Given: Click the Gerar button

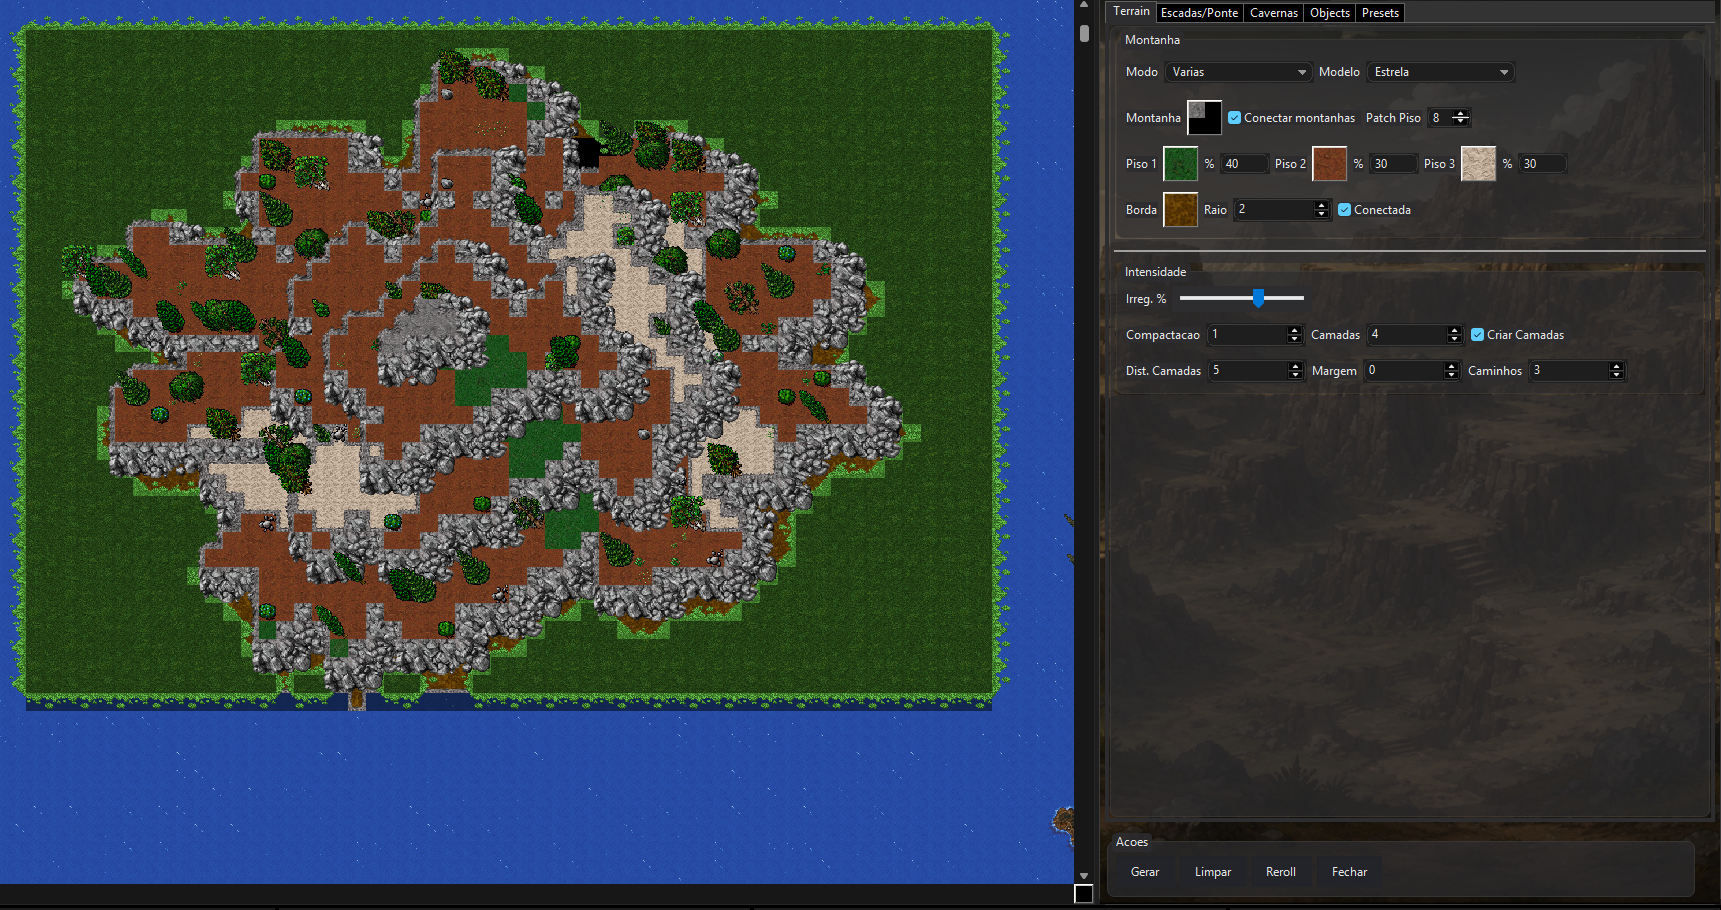Looking at the screenshot, I should point(1145,872).
